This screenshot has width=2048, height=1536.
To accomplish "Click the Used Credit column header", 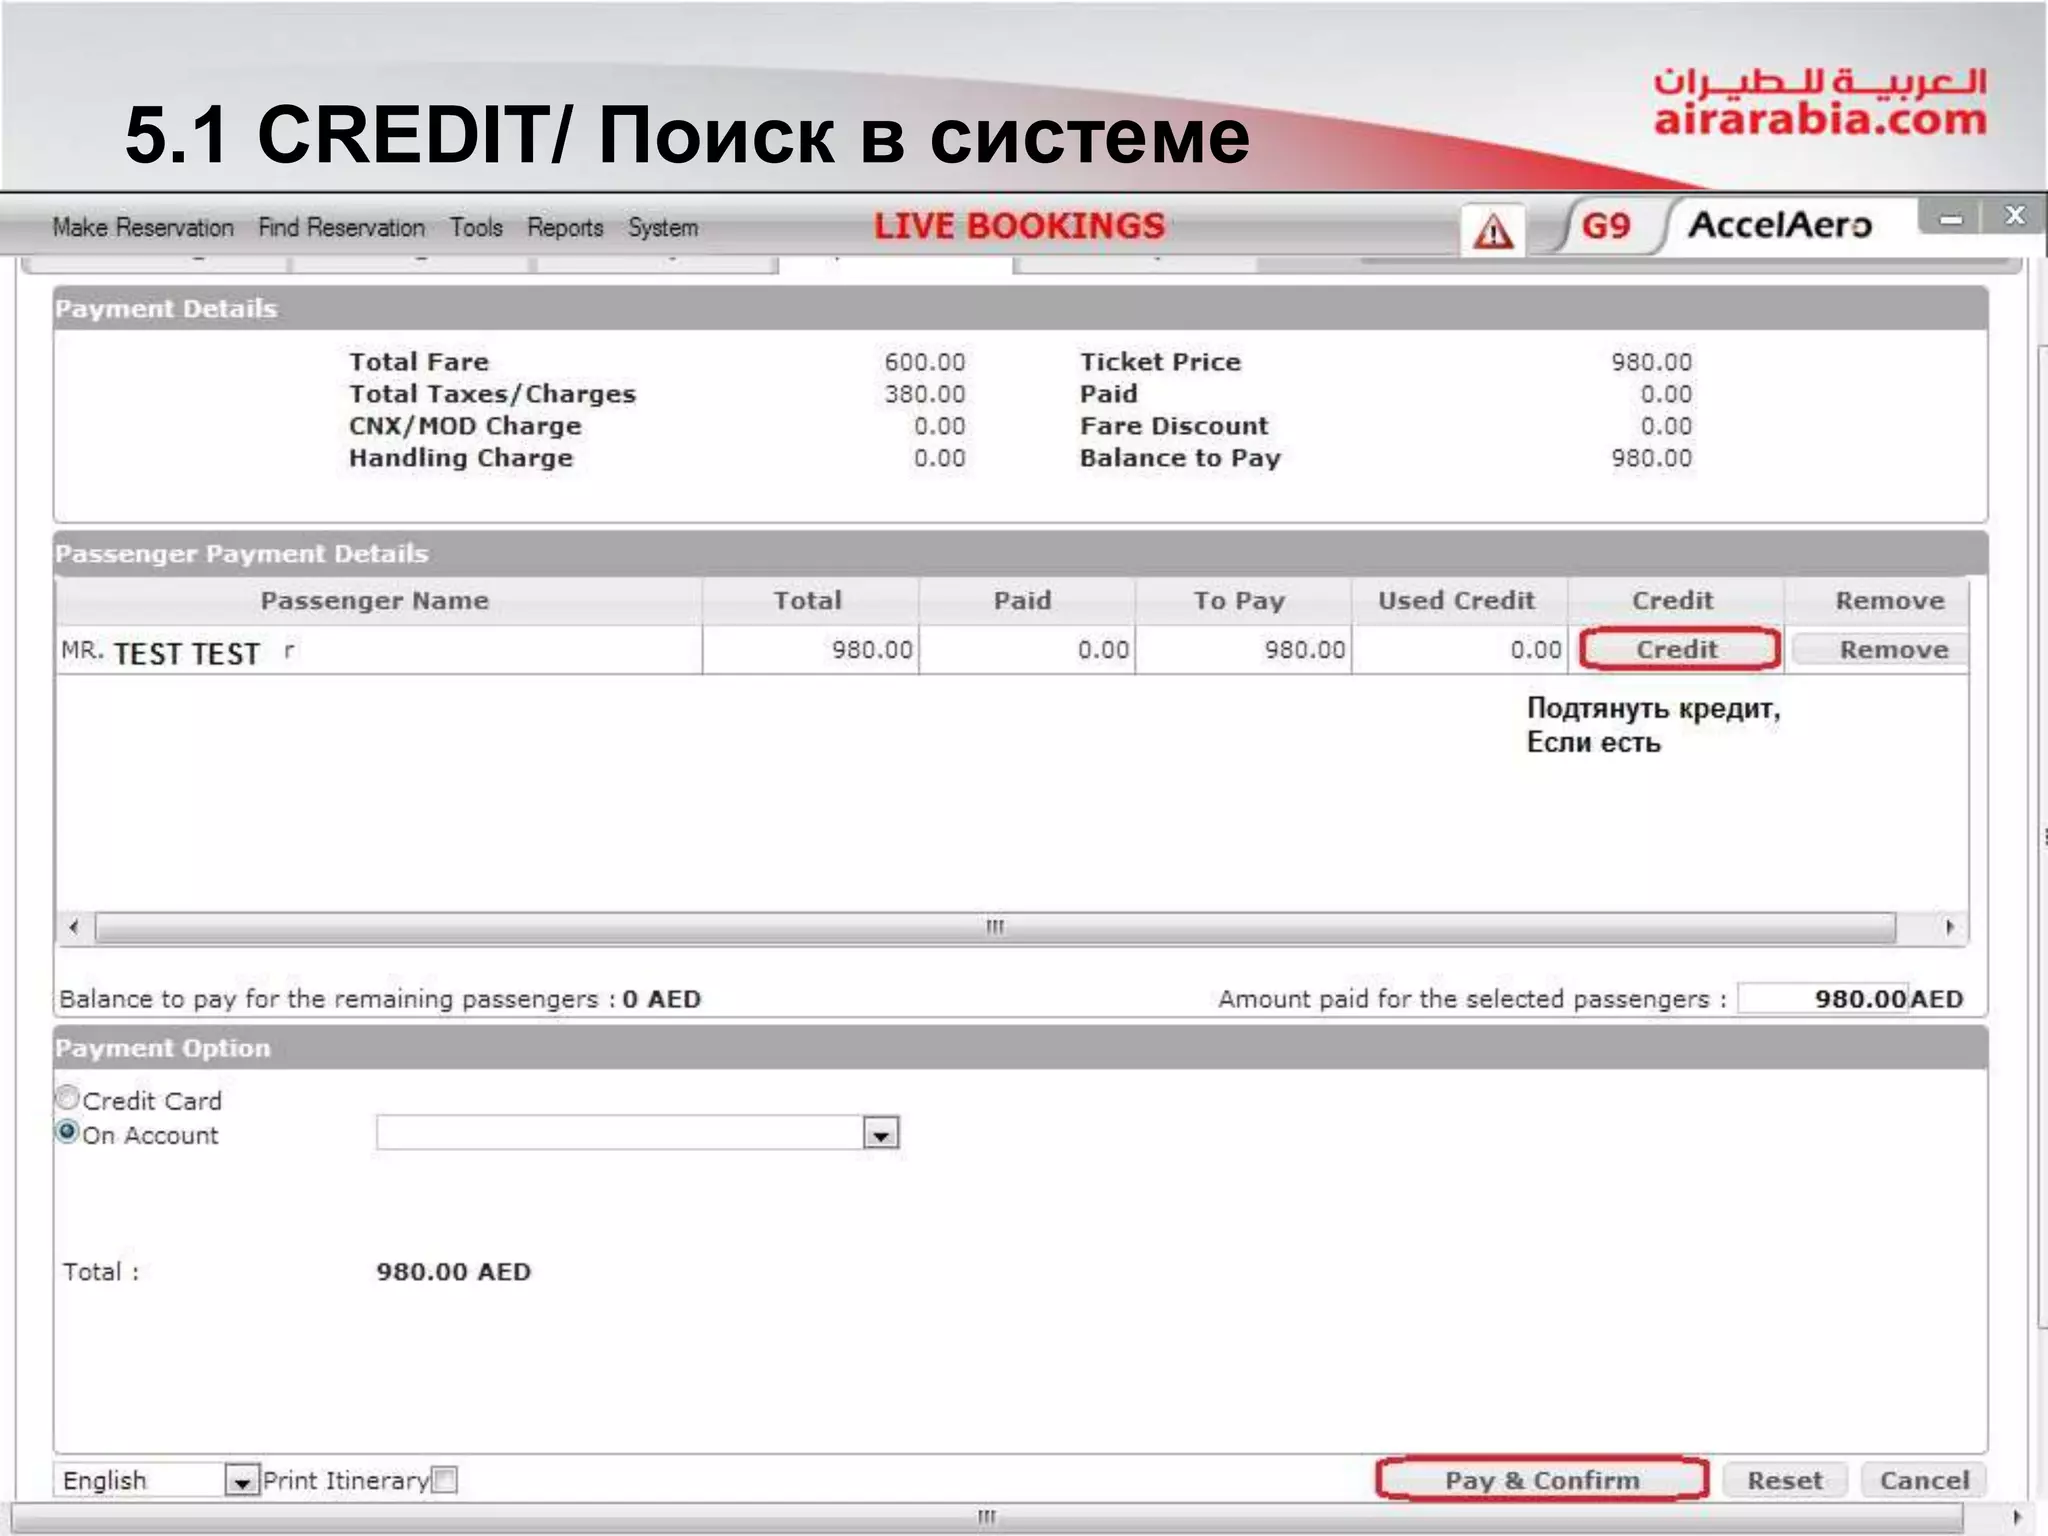I will [1457, 600].
